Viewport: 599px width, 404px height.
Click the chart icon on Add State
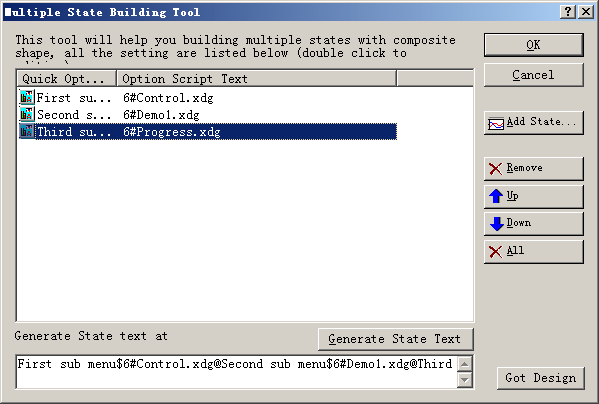click(496, 124)
